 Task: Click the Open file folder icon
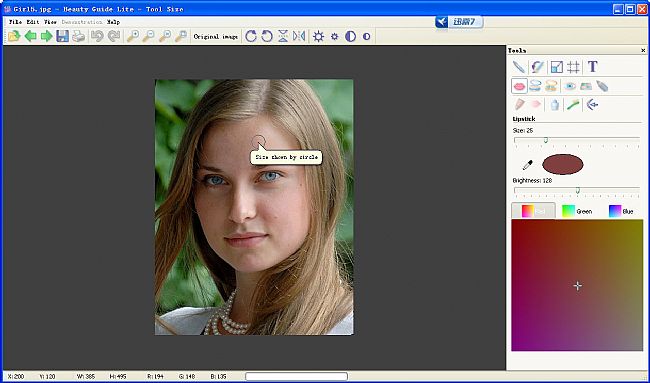[14, 36]
